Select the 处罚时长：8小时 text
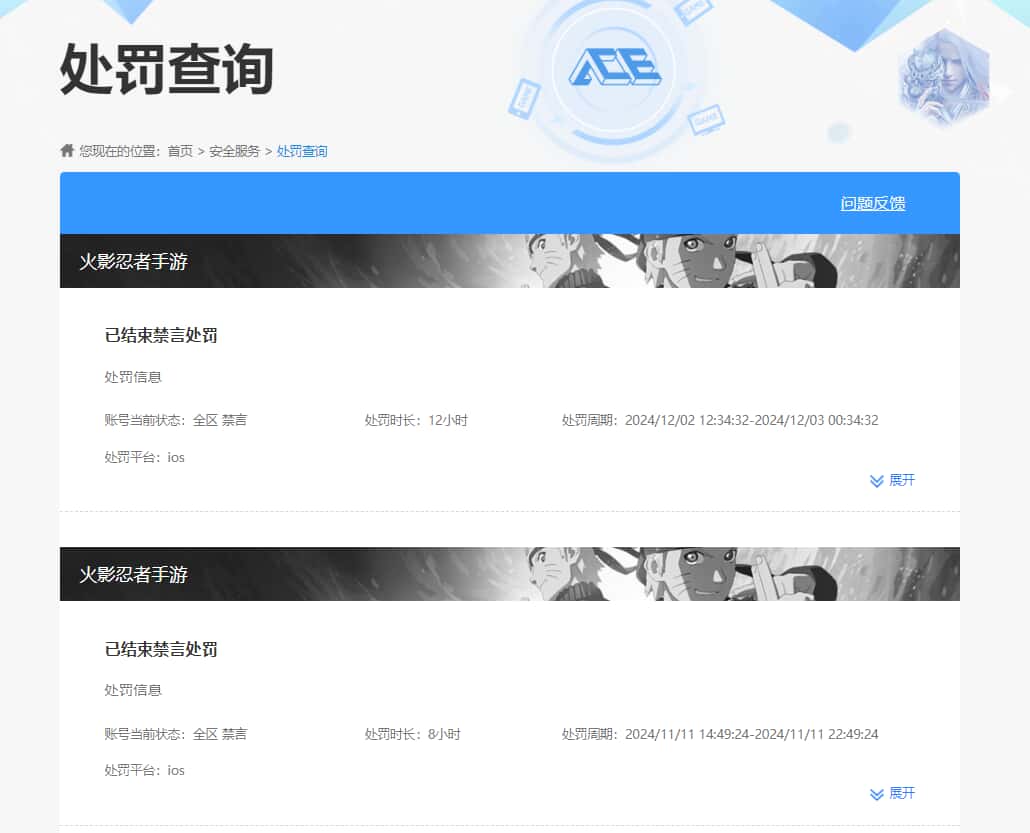The image size is (1030, 833). 413,734
